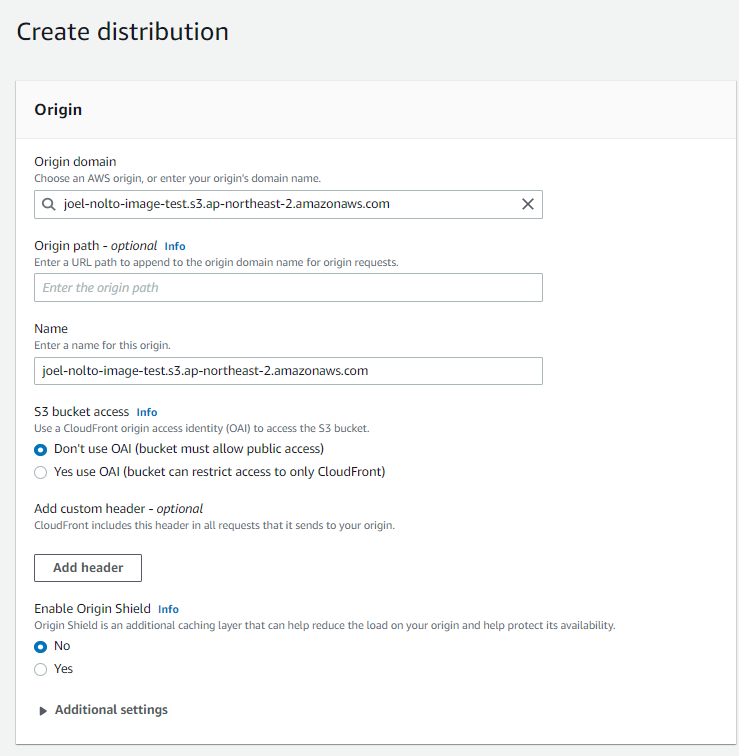Select No for Enable Origin Shield

[41, 647]
